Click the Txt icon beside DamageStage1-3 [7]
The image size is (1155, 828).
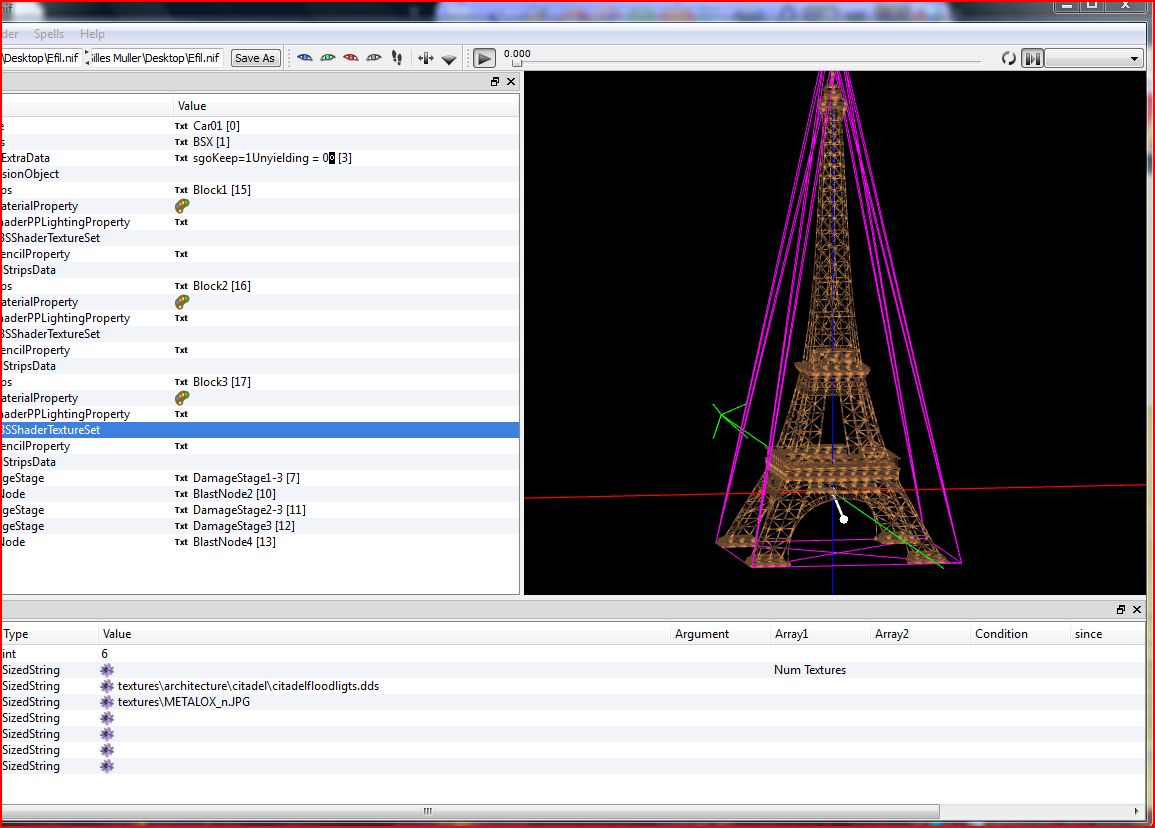click(181, 478)
